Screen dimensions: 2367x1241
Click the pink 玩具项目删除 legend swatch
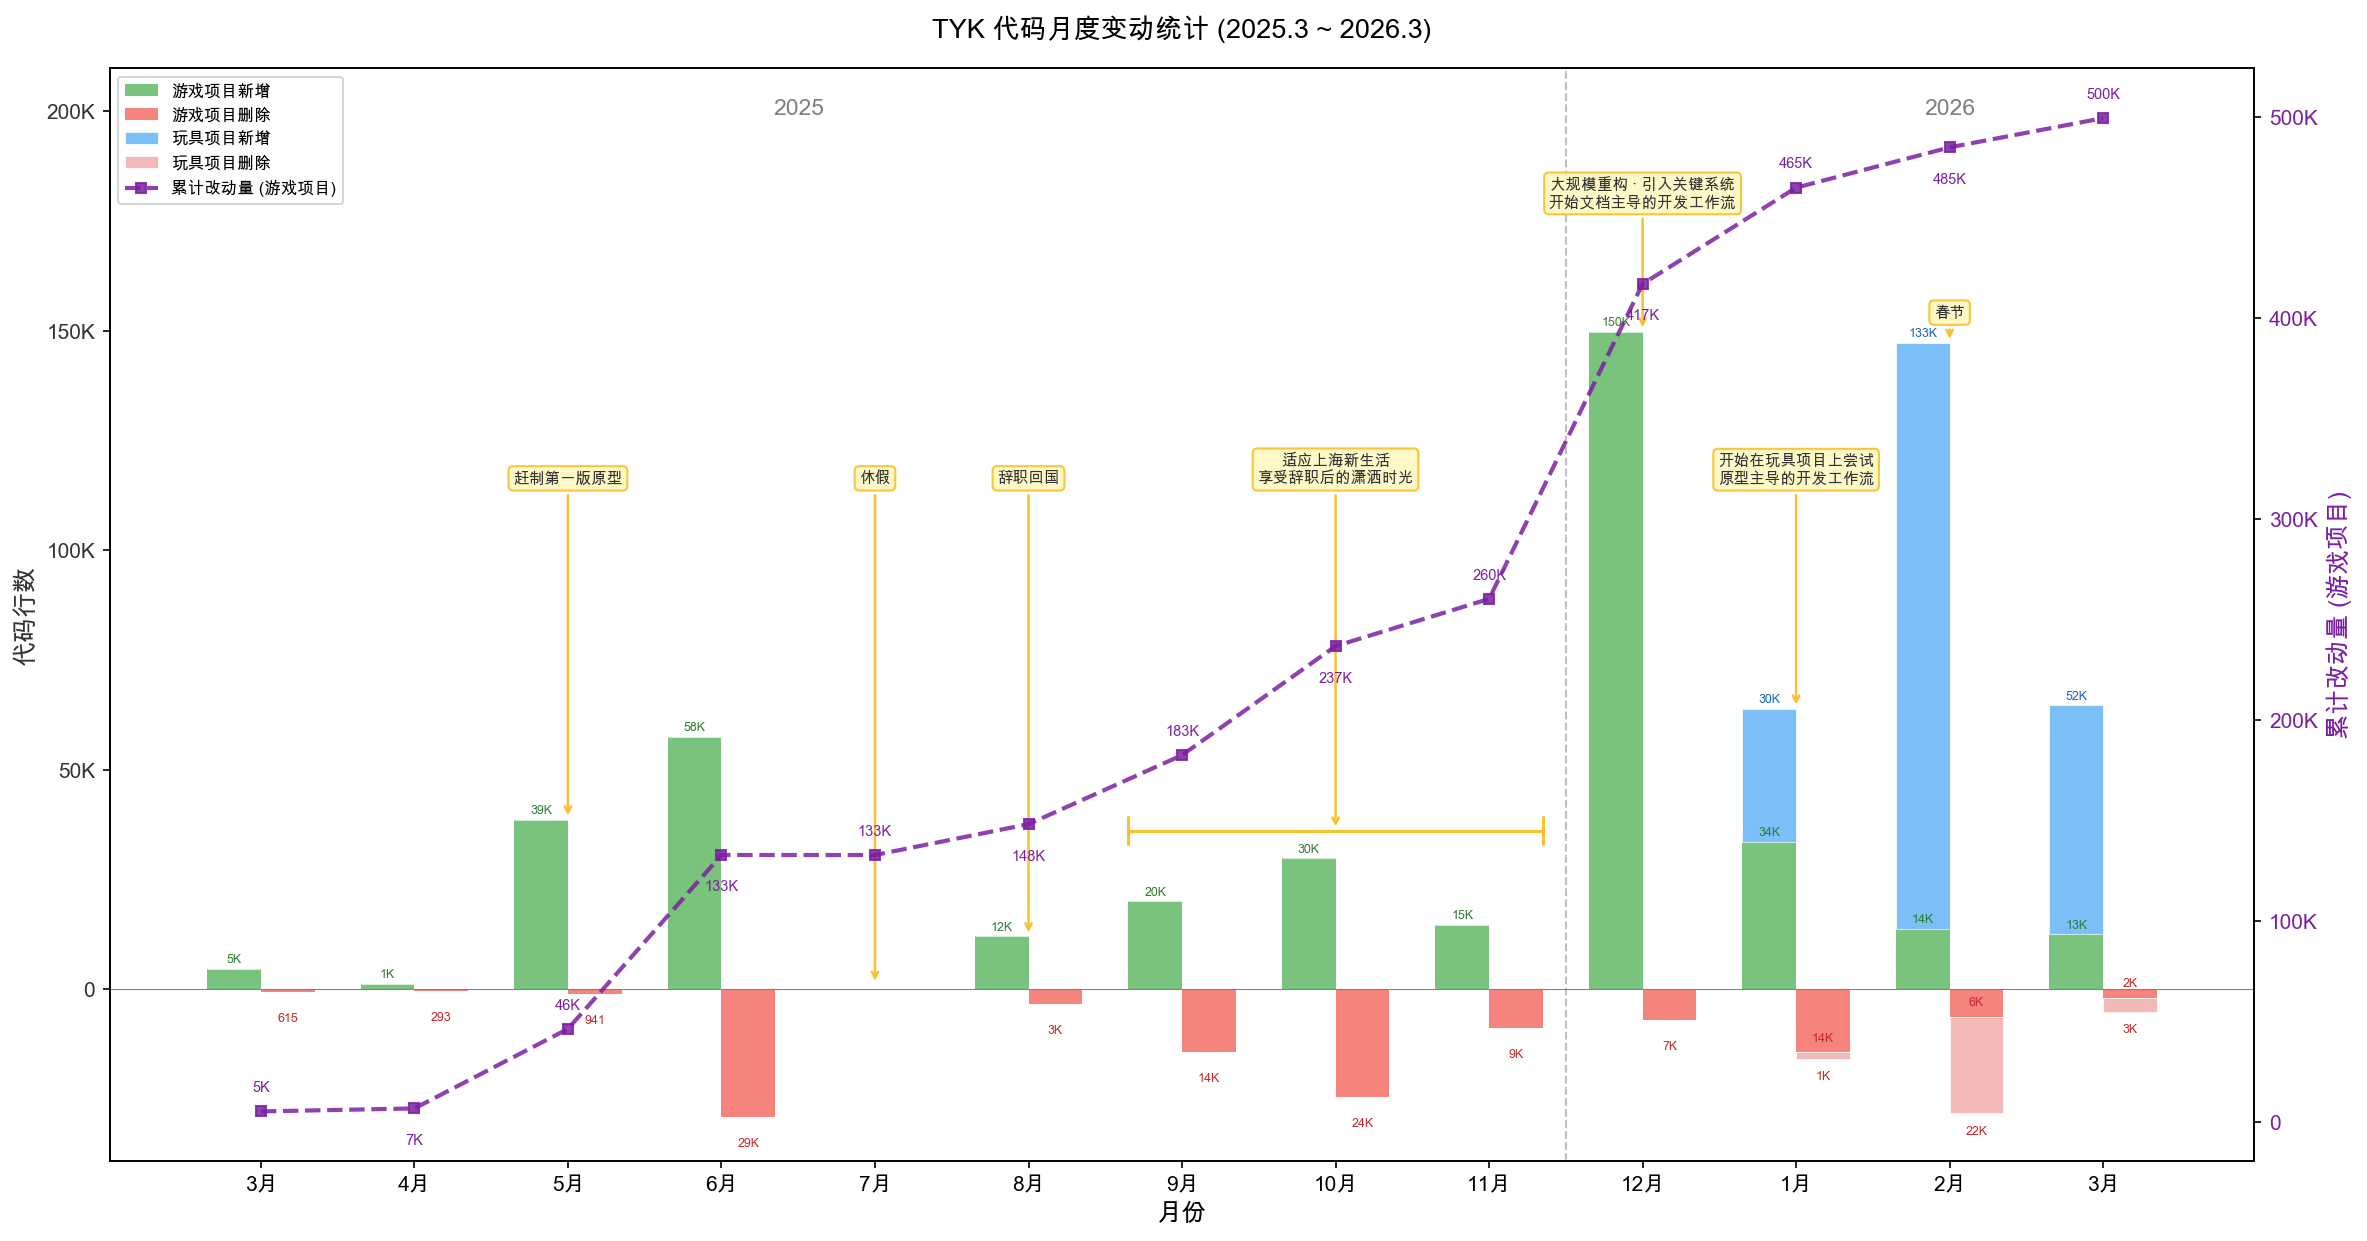click(141, 163)
